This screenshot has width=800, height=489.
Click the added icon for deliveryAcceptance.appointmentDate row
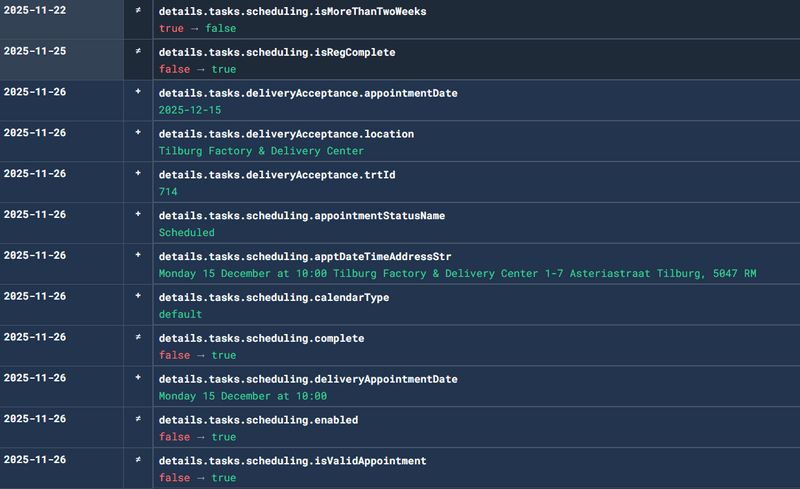(138, 92)
